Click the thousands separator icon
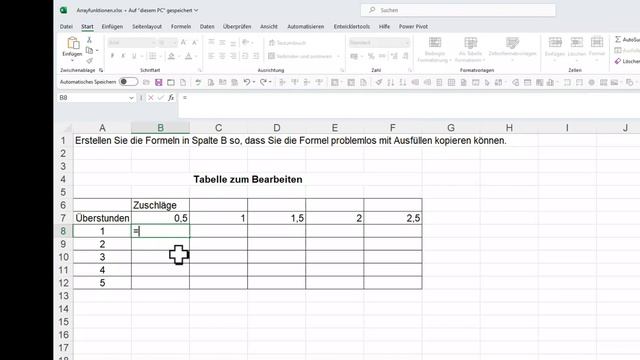640x360 pixels. click(x=382, y=56)
